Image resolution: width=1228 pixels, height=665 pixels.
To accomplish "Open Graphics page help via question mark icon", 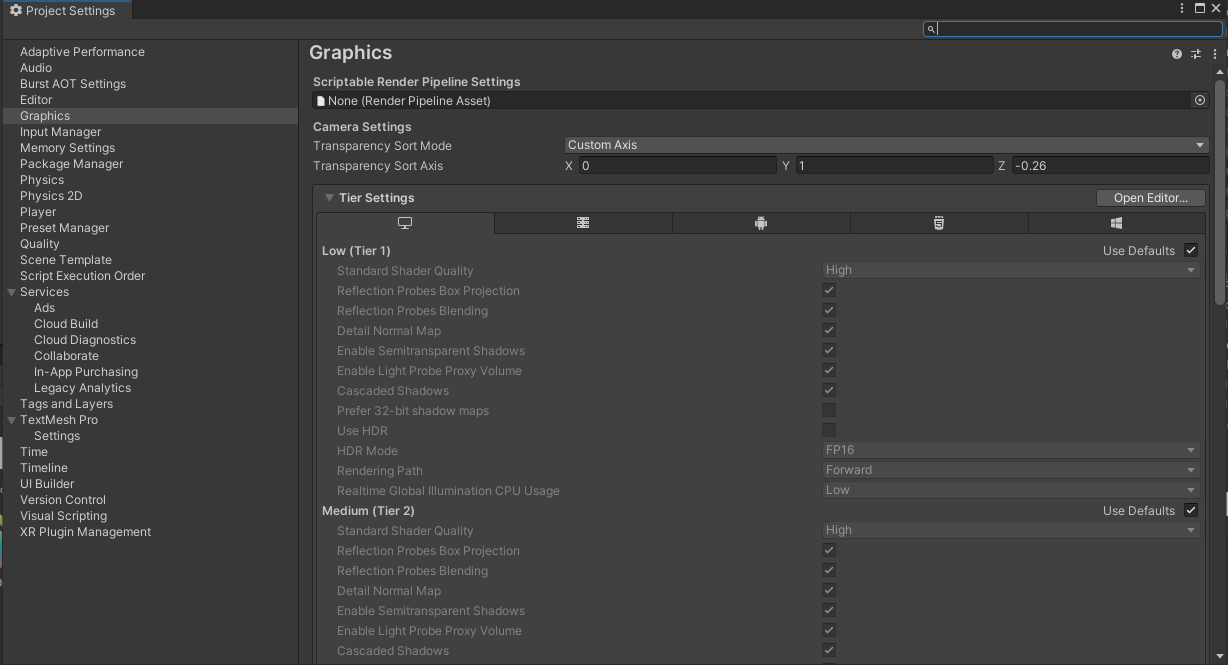I will pos(1177,54).
